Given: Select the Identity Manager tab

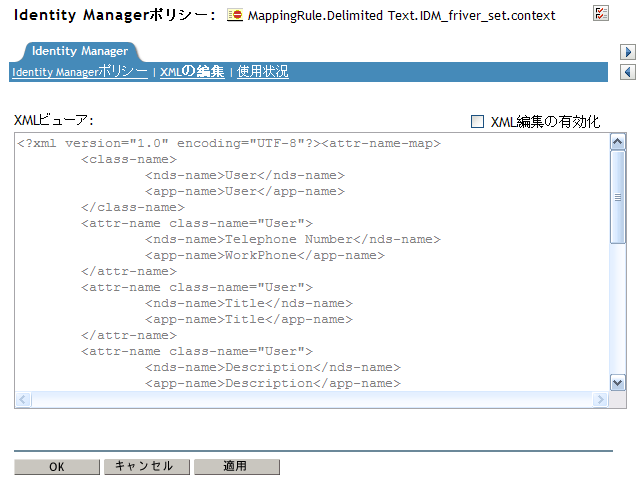Looking at the screenshot, I should pos(80,51).
